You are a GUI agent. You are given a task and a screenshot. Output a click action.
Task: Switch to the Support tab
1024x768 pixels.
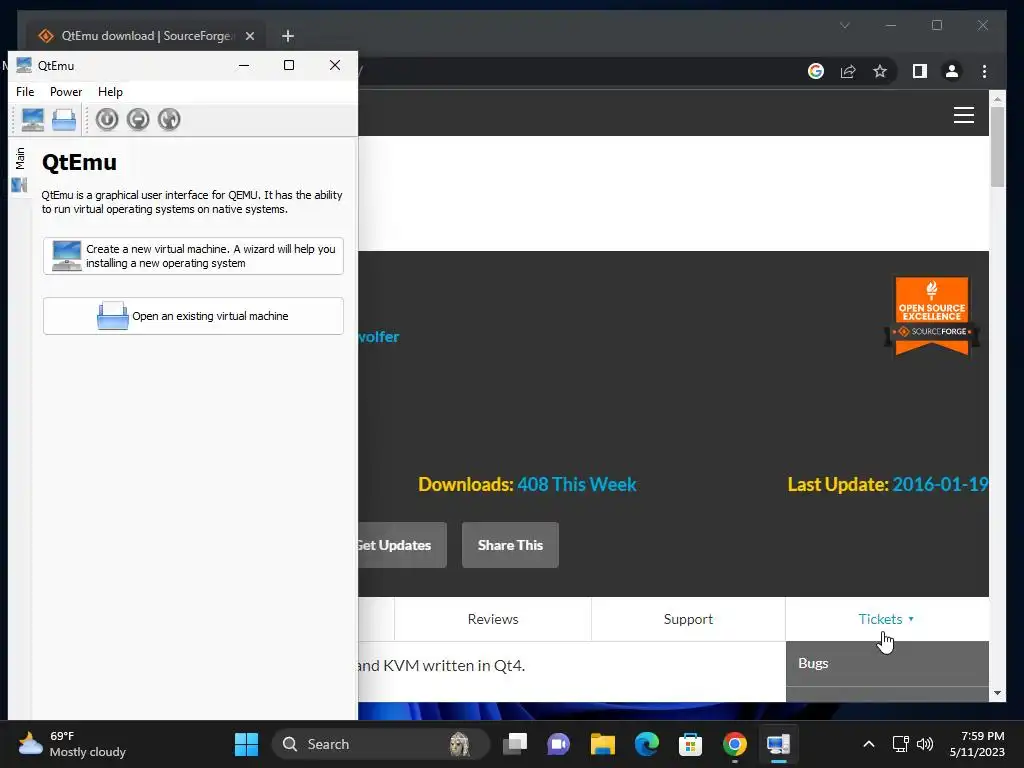click(x=688, y=619)
